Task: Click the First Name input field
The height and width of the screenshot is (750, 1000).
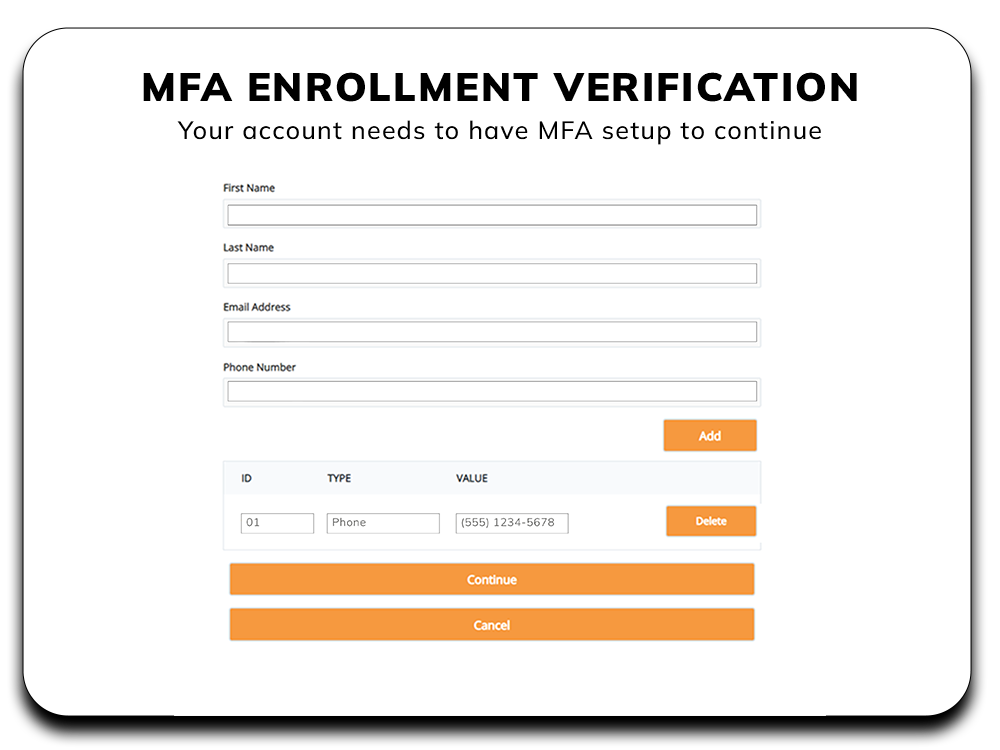Action: pos(491,214)
